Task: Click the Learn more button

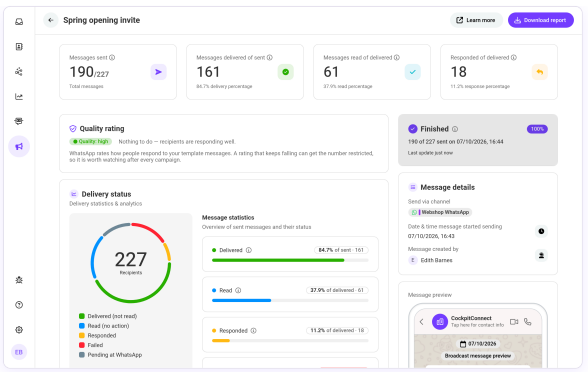Action: [476, 20]
